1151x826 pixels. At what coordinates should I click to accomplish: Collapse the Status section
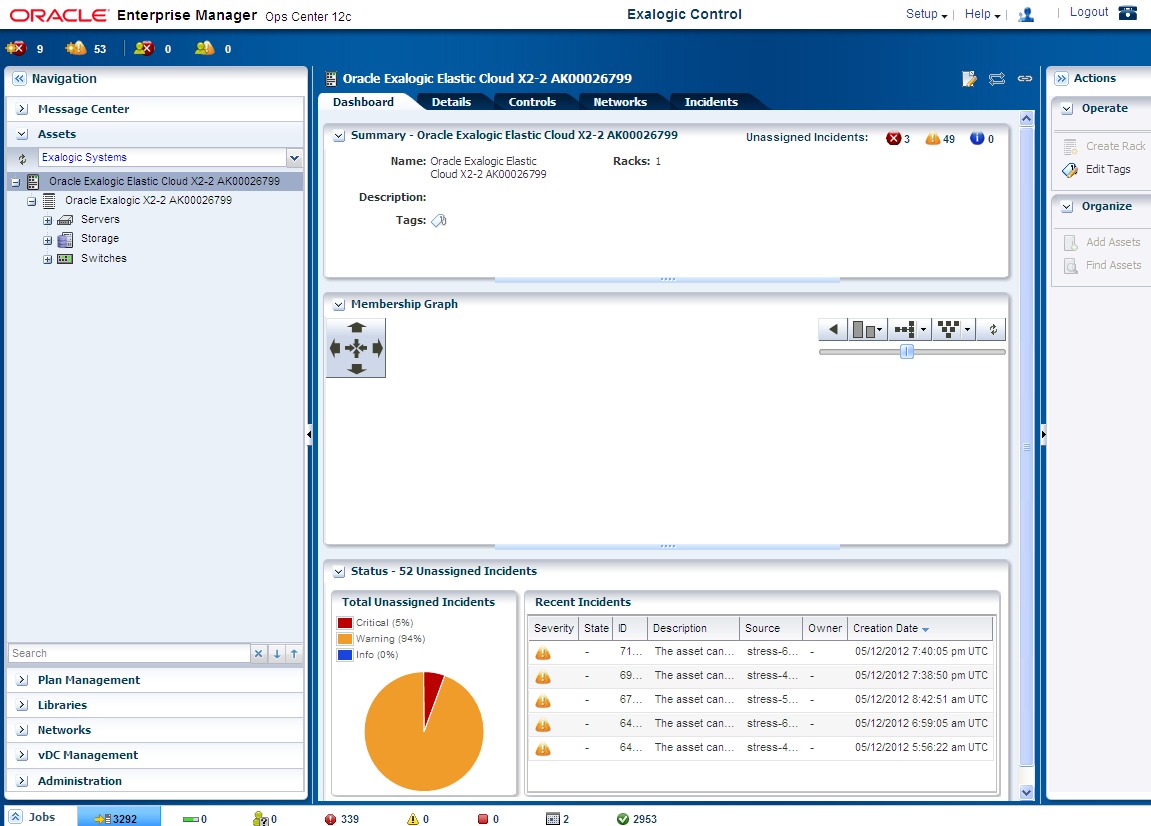tap(339, 572)
